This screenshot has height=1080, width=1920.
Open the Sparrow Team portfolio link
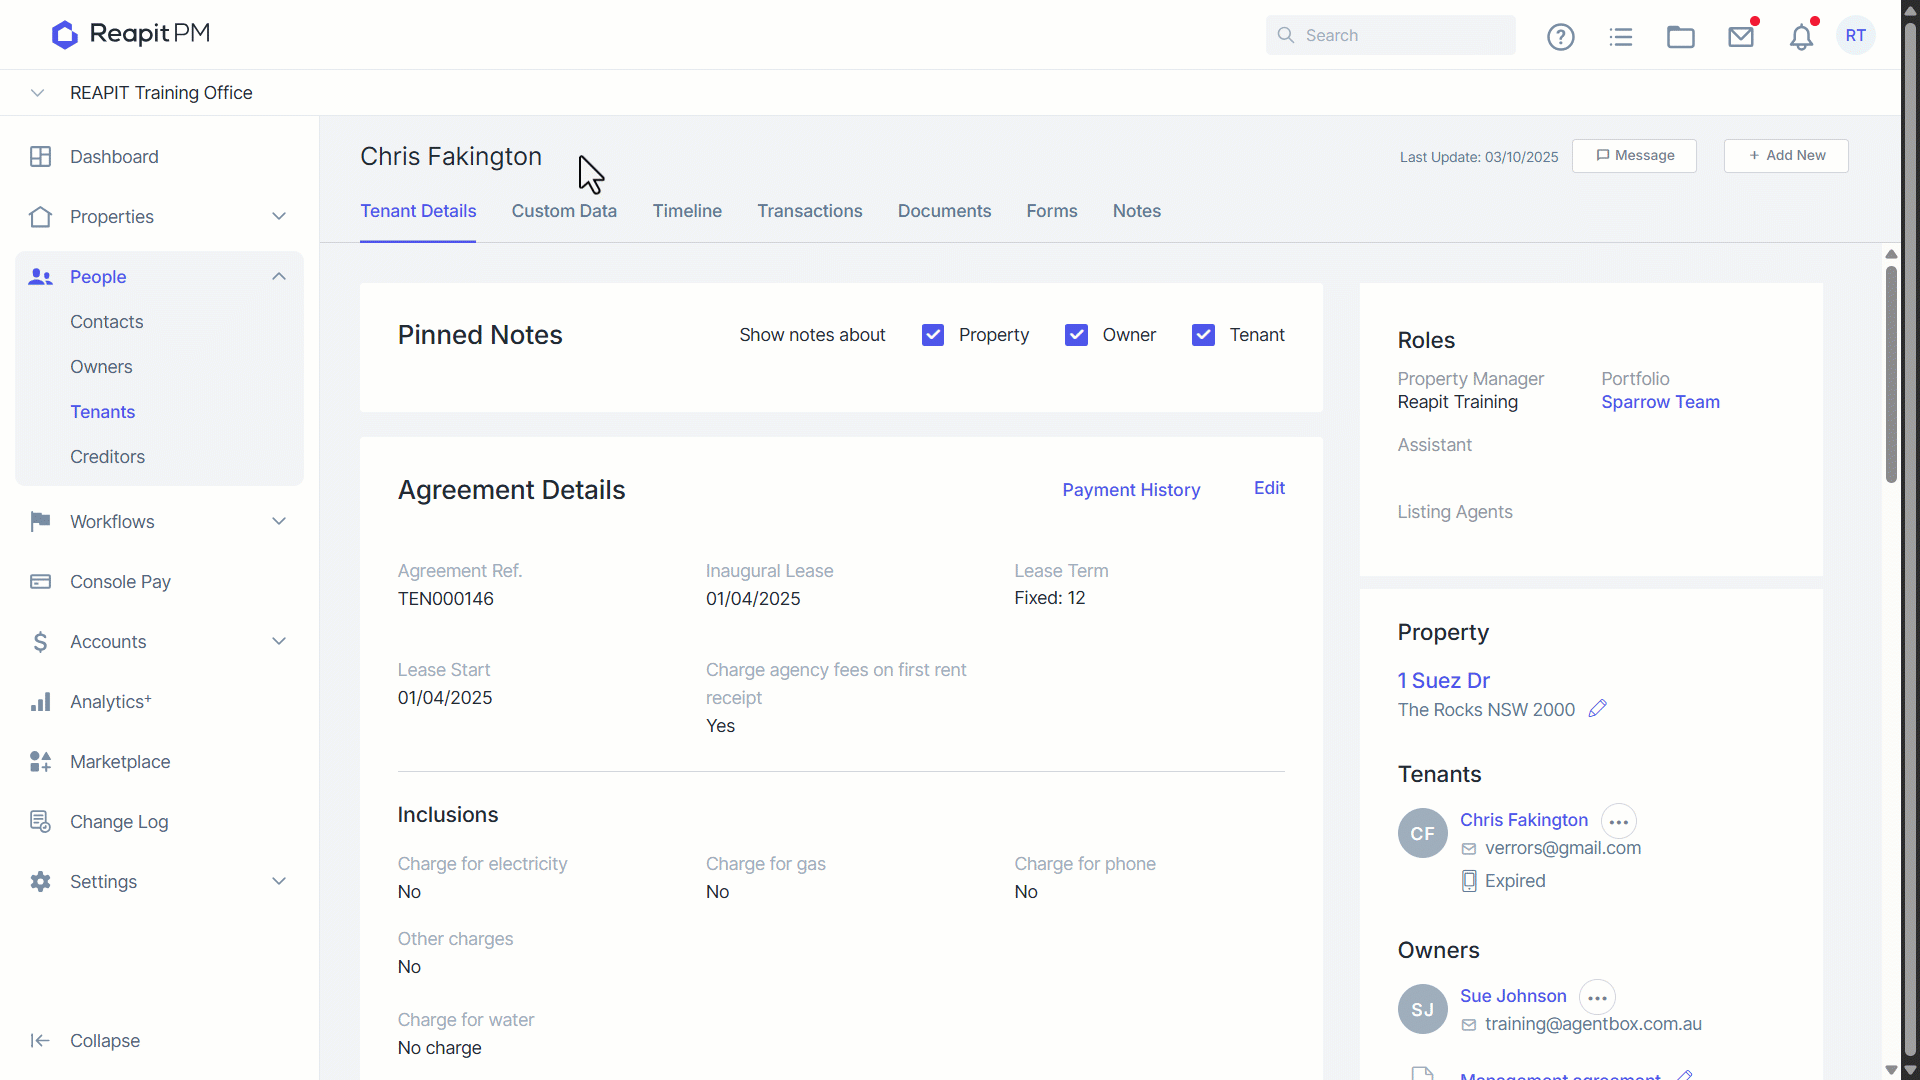(1660, 402)
